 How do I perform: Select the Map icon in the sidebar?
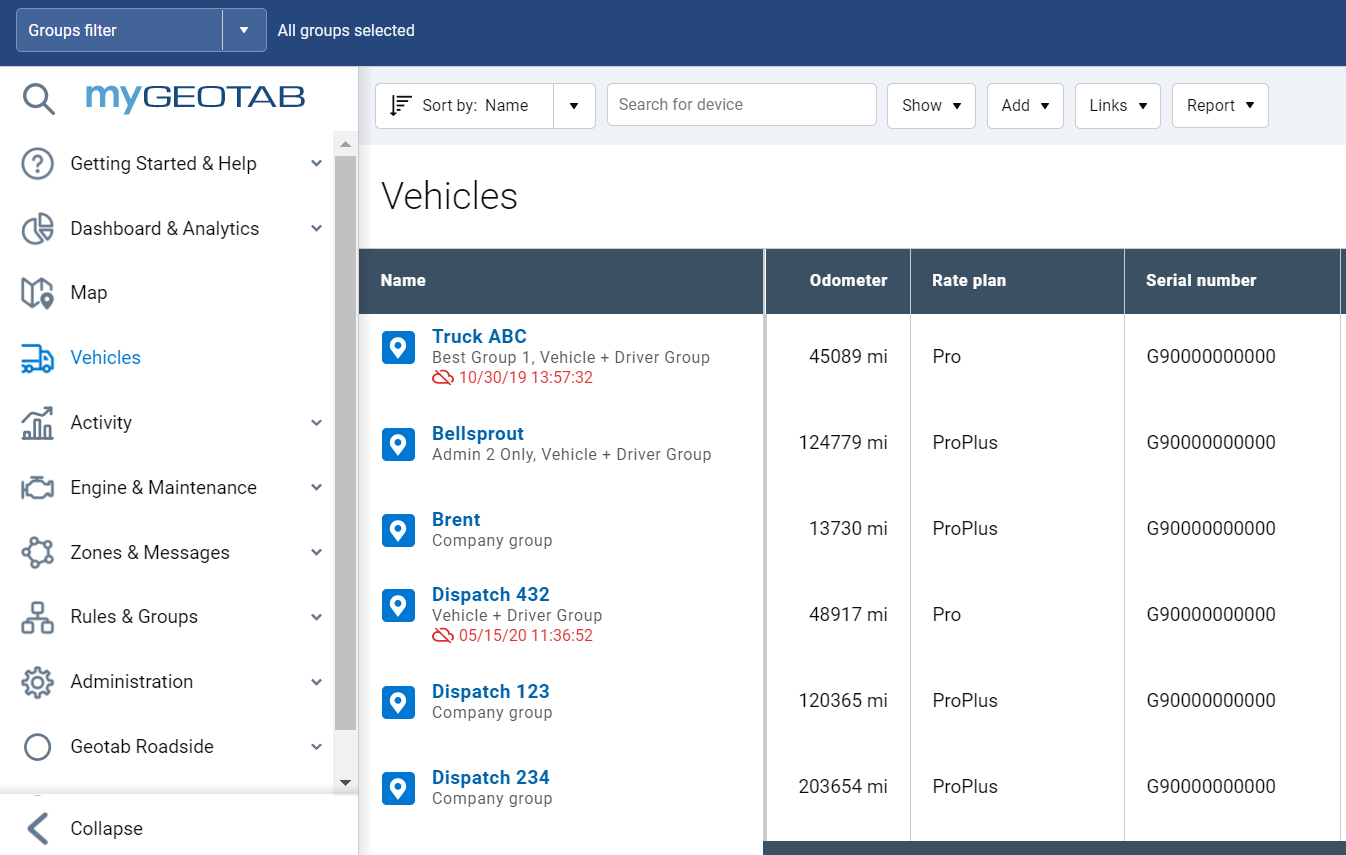click(x=37, y=292)
